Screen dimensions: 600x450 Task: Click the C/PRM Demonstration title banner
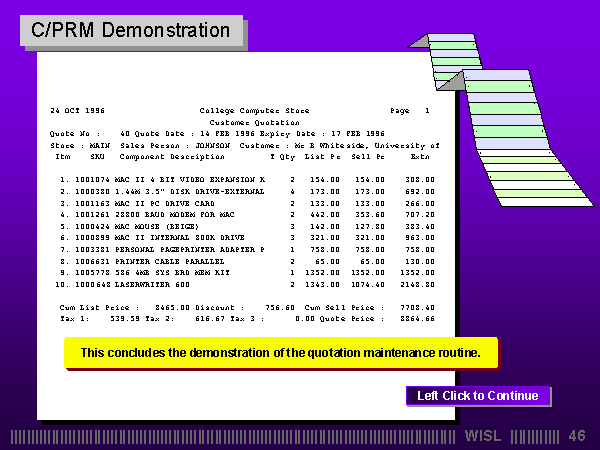pyautogui.click(x=131, y=30)
